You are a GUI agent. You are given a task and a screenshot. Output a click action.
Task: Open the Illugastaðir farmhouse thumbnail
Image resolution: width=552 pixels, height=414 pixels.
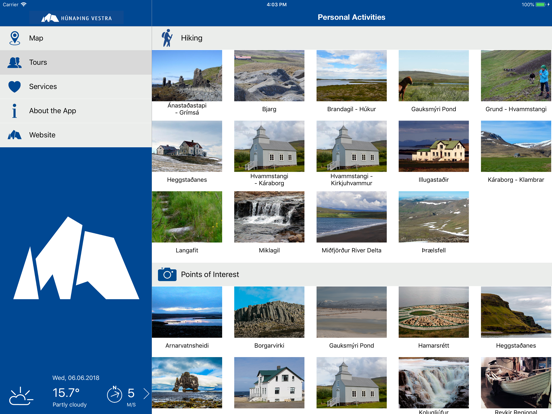tap(433, 146)
